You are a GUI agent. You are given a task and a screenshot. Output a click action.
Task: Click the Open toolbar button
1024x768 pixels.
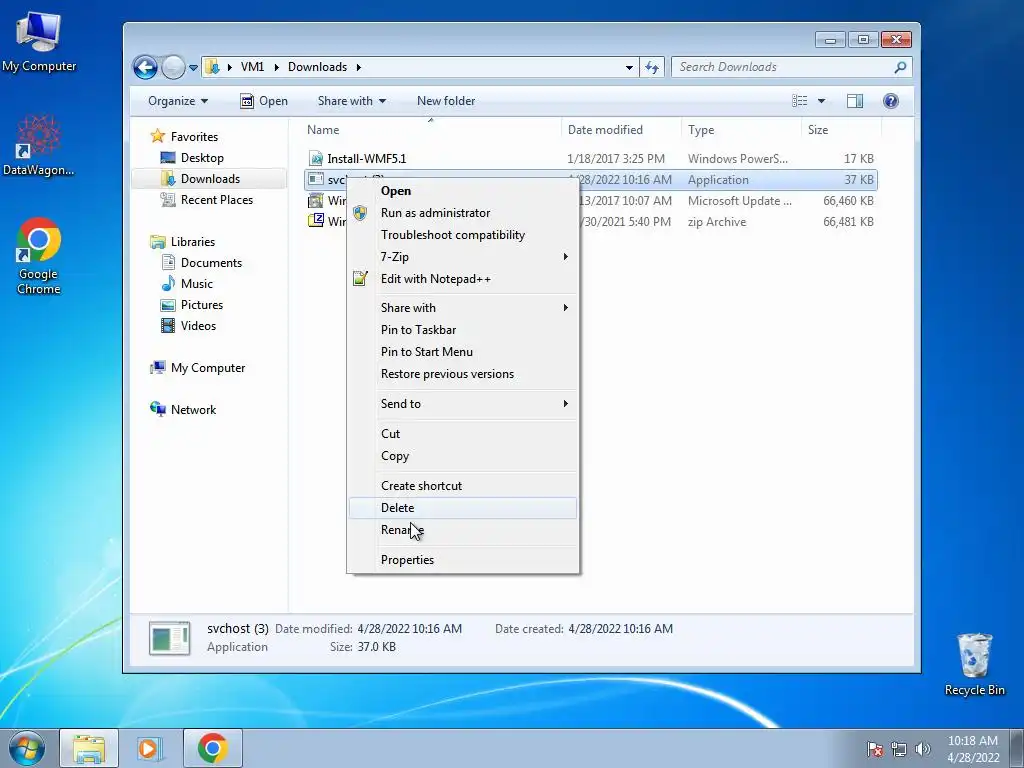coord(264,101)
